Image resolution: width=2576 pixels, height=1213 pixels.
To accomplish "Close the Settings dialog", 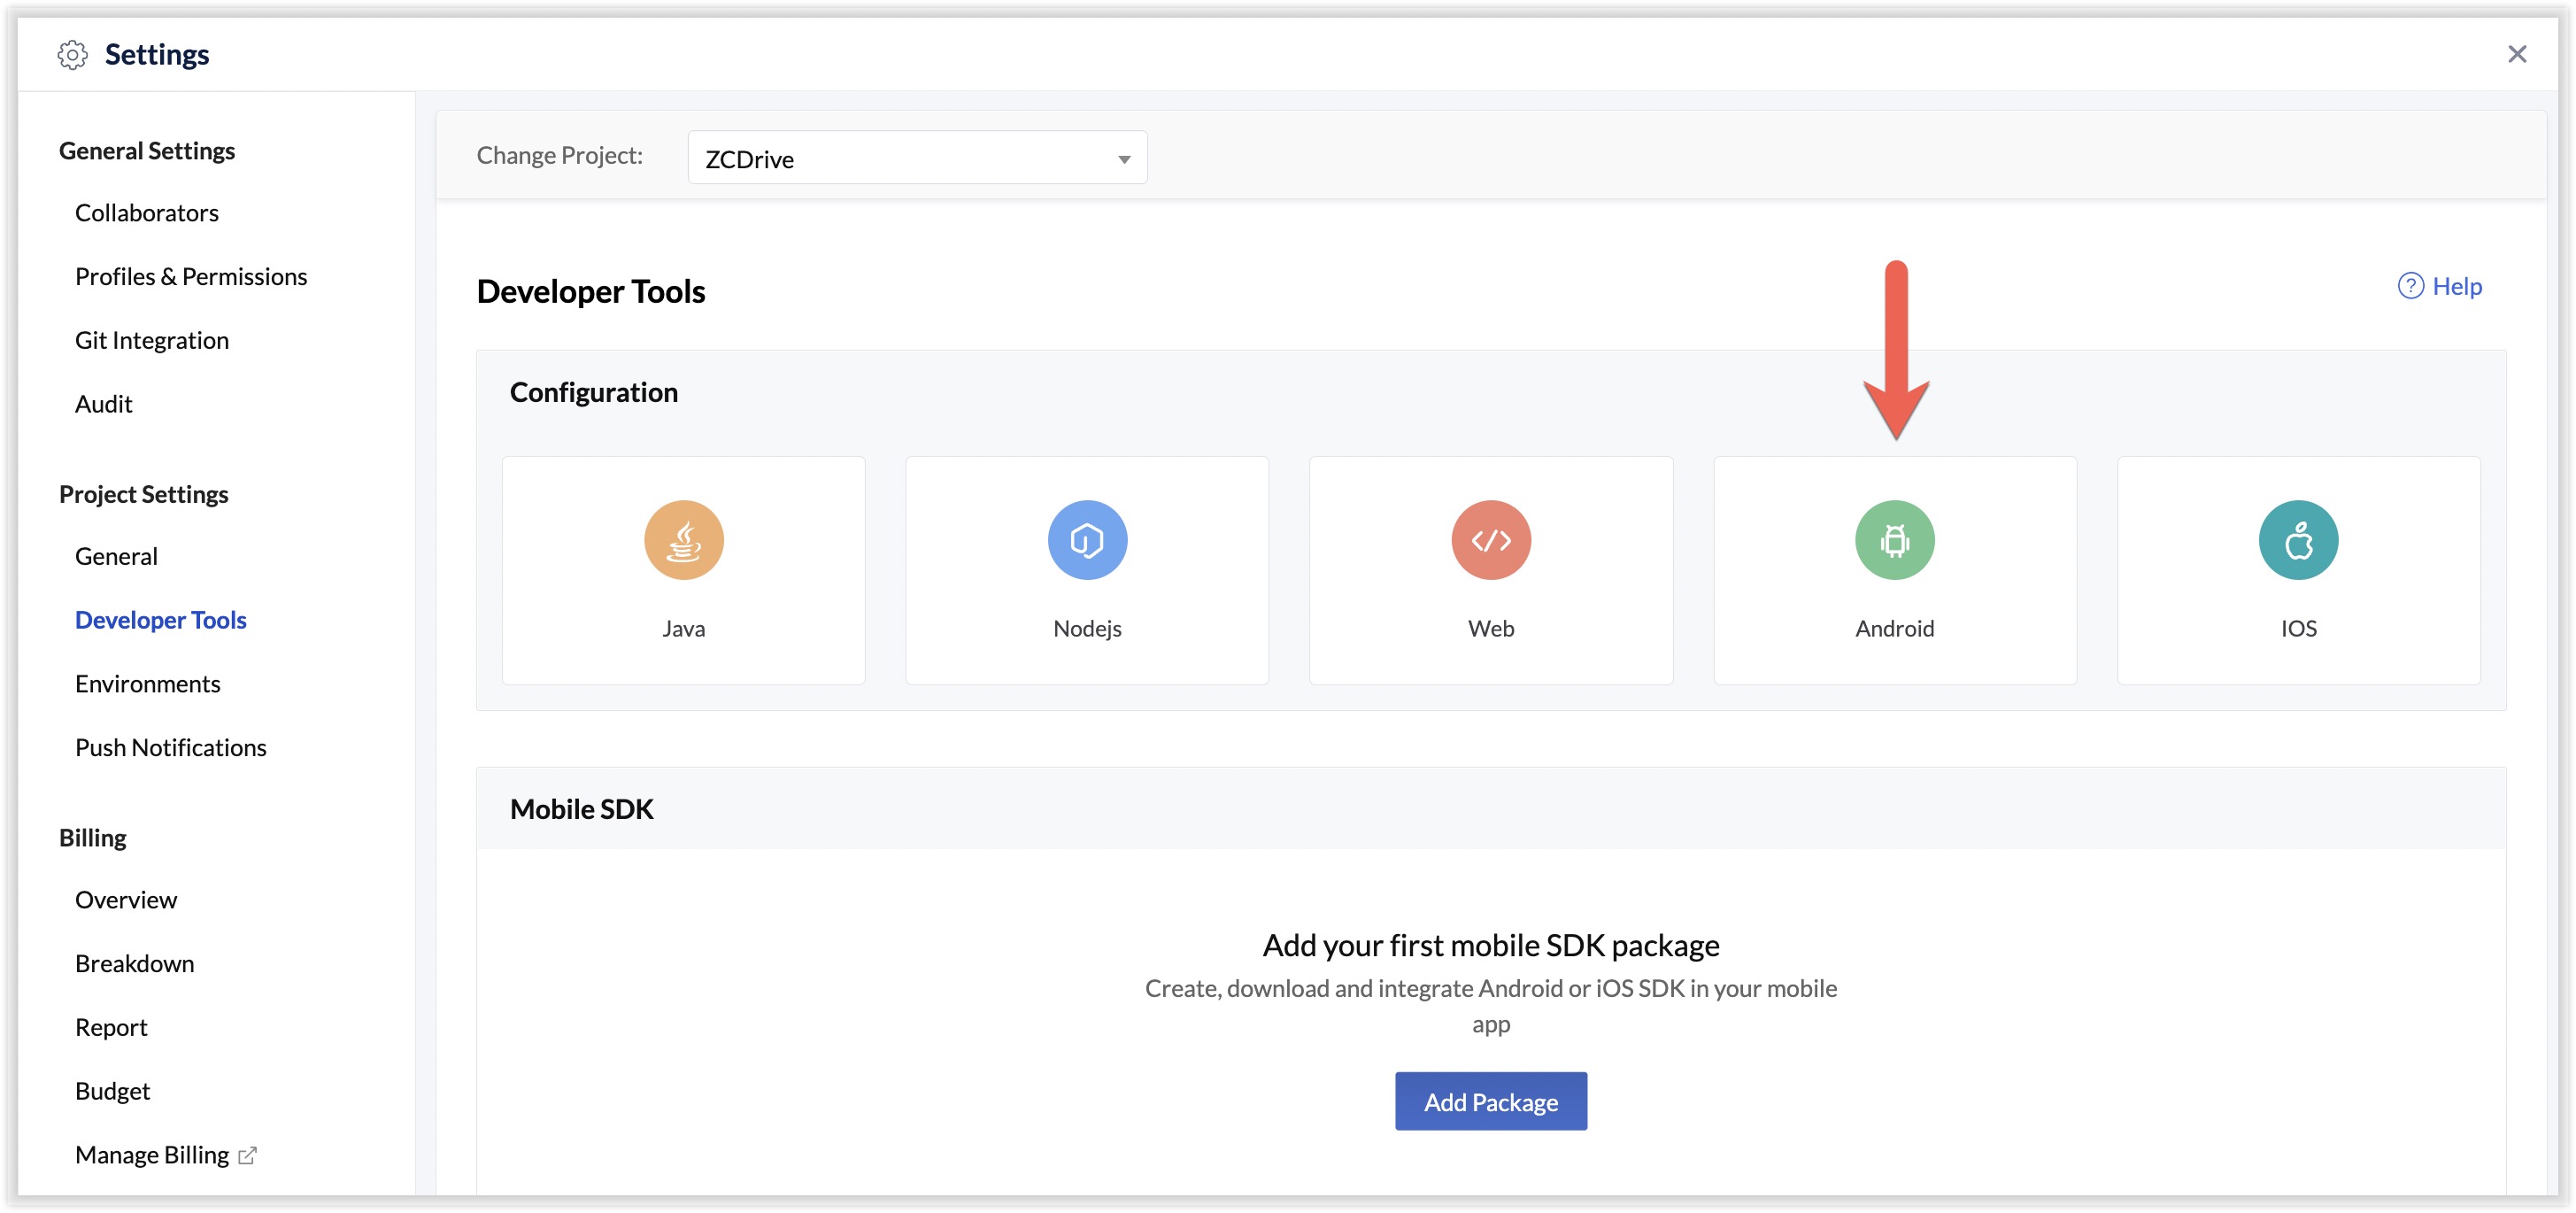I will pyautogui.click(x=2516, y=54).
